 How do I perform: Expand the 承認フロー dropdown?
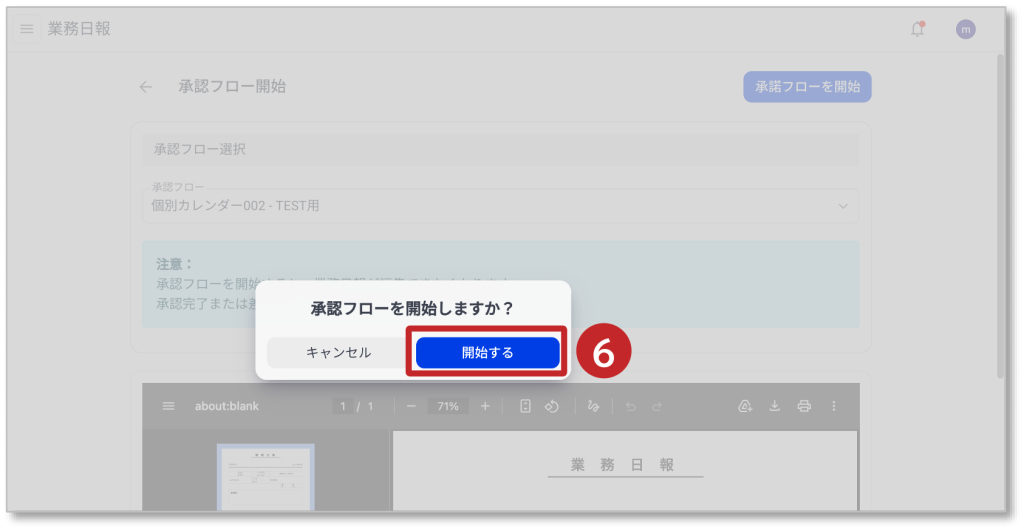[841, 206]
